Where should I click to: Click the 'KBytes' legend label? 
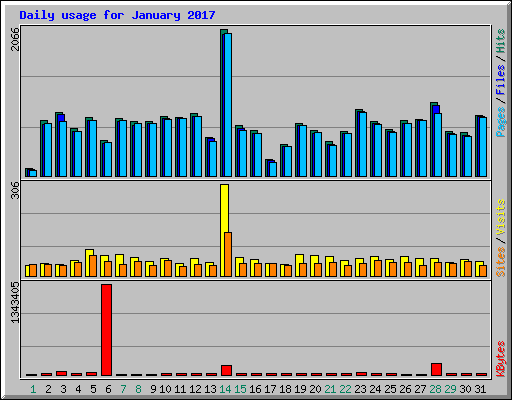[x=501, y=359]
